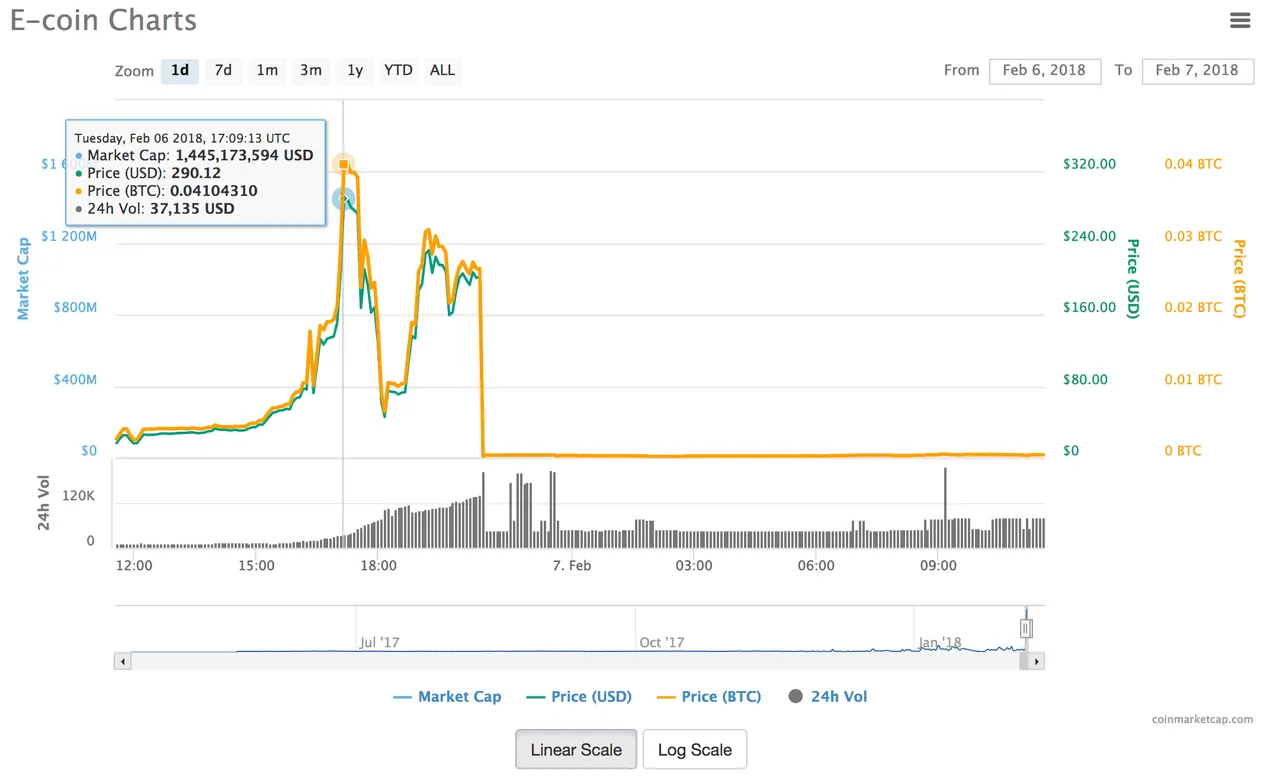Select the 7d zoom range
Viewport: 1280px width, 778px height.
(223, 70)
